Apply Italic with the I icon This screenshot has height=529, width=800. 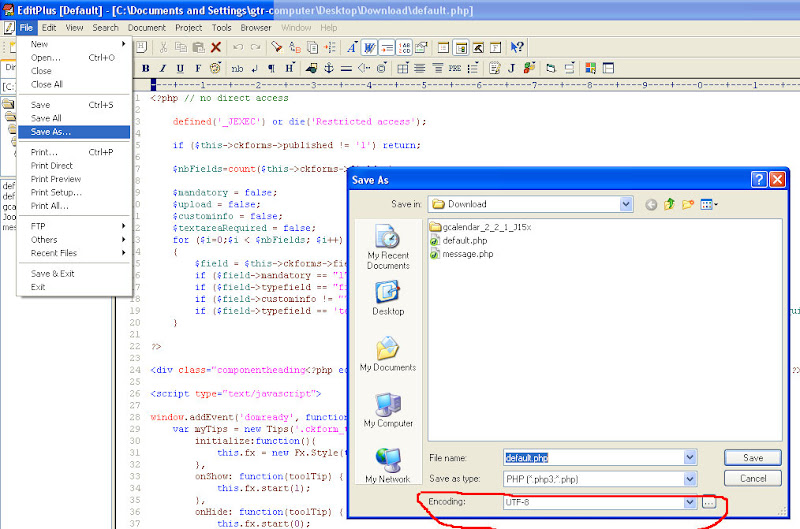click(163, 68)
